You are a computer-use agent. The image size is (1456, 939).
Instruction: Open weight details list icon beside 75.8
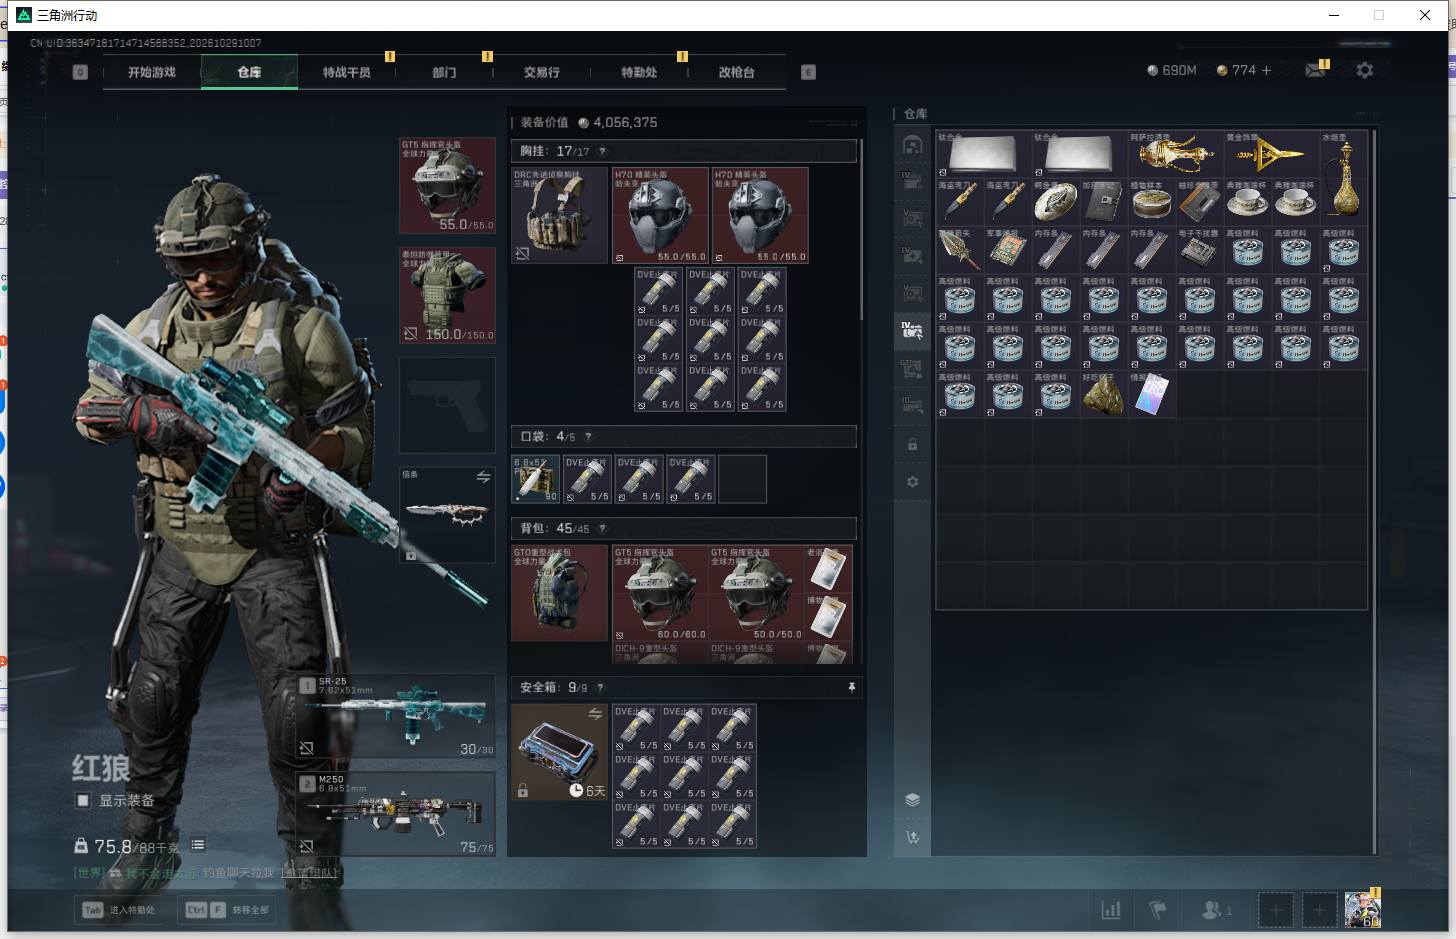(x=198, y=845)
